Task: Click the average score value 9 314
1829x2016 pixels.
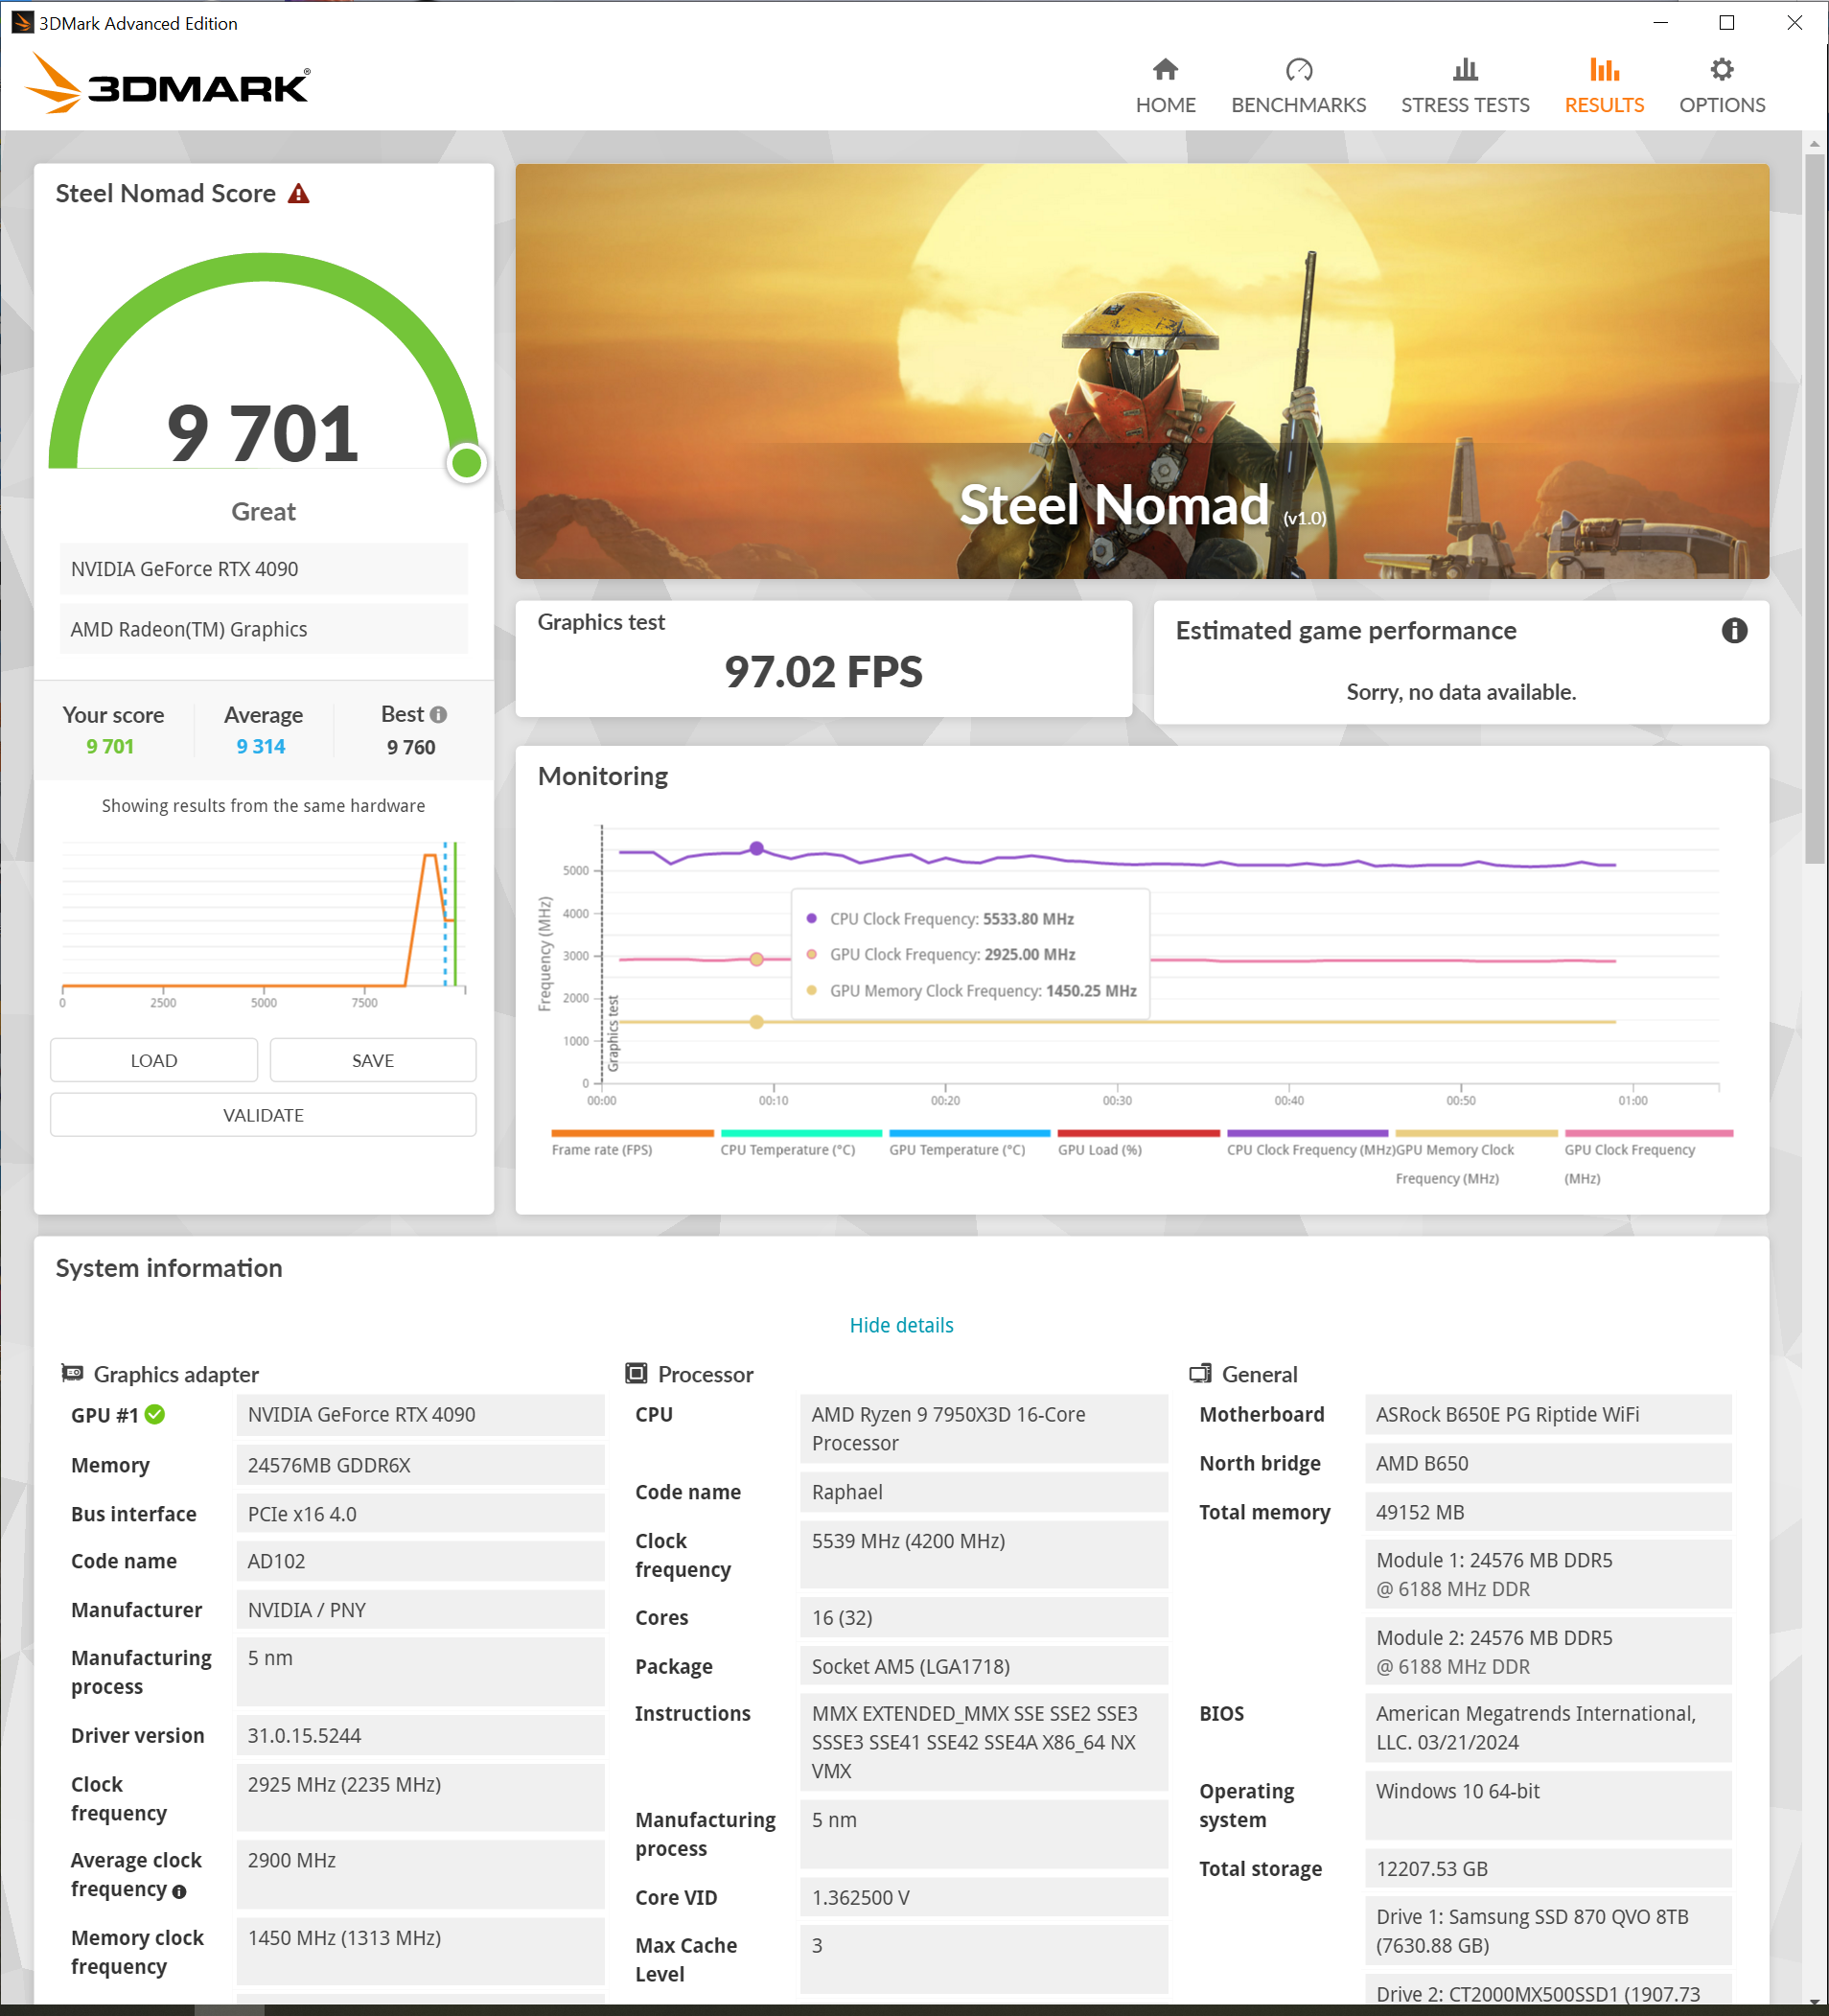Action: point(261,746)
